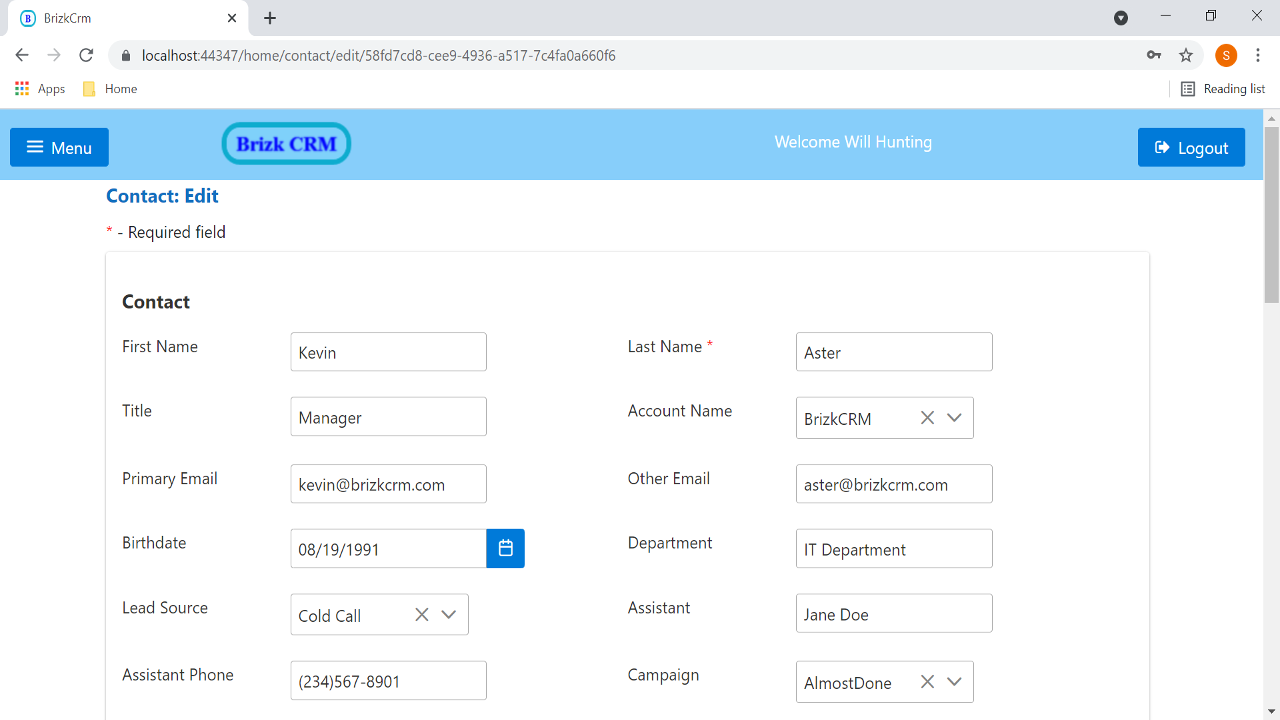Clear the Lead Source selection
The image size is (1280, 720).
422,615
